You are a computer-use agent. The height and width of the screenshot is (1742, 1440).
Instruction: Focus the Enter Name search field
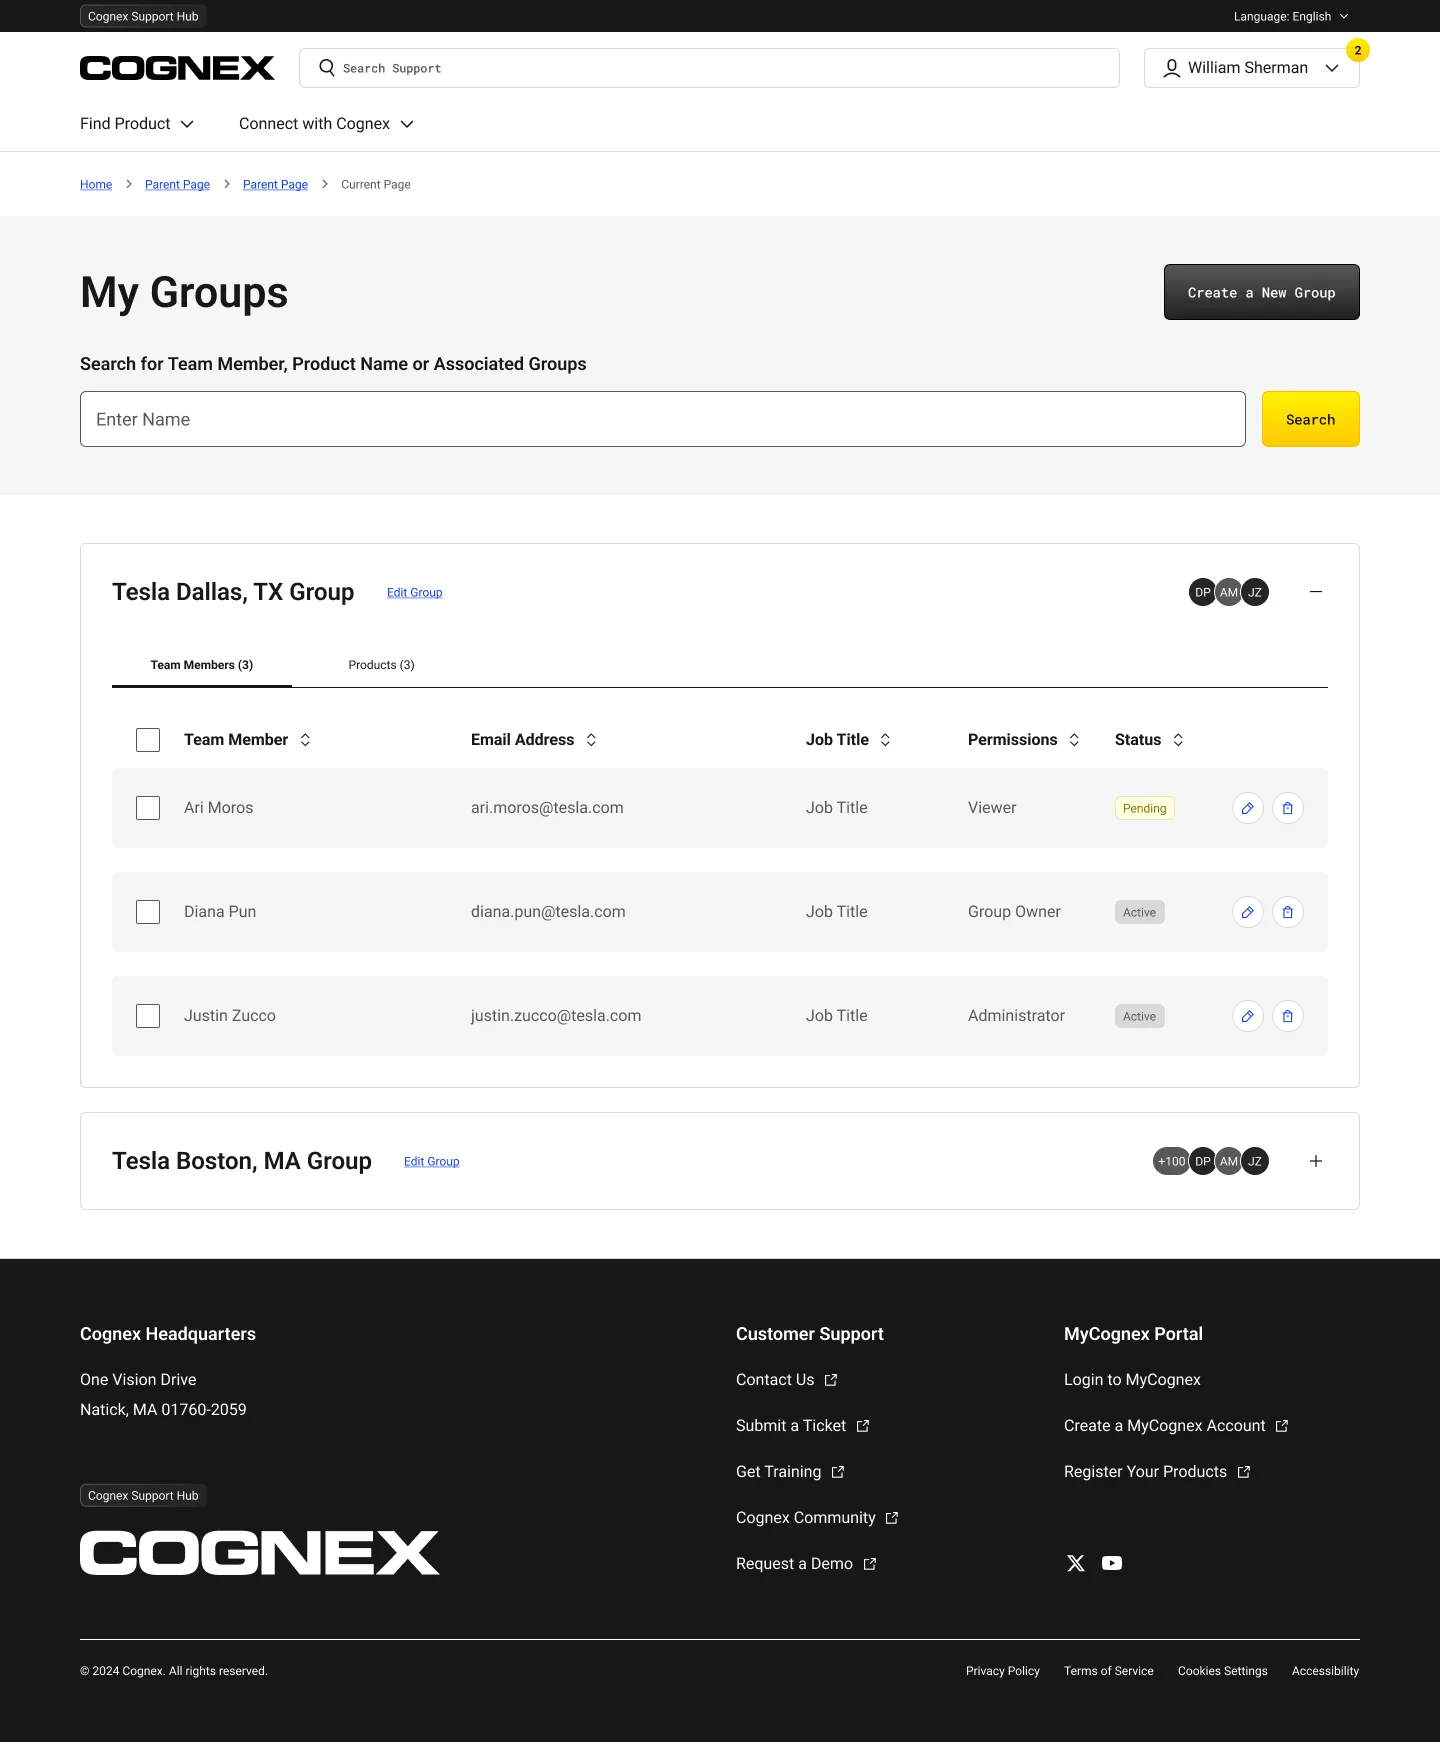(x=663, y=419)
